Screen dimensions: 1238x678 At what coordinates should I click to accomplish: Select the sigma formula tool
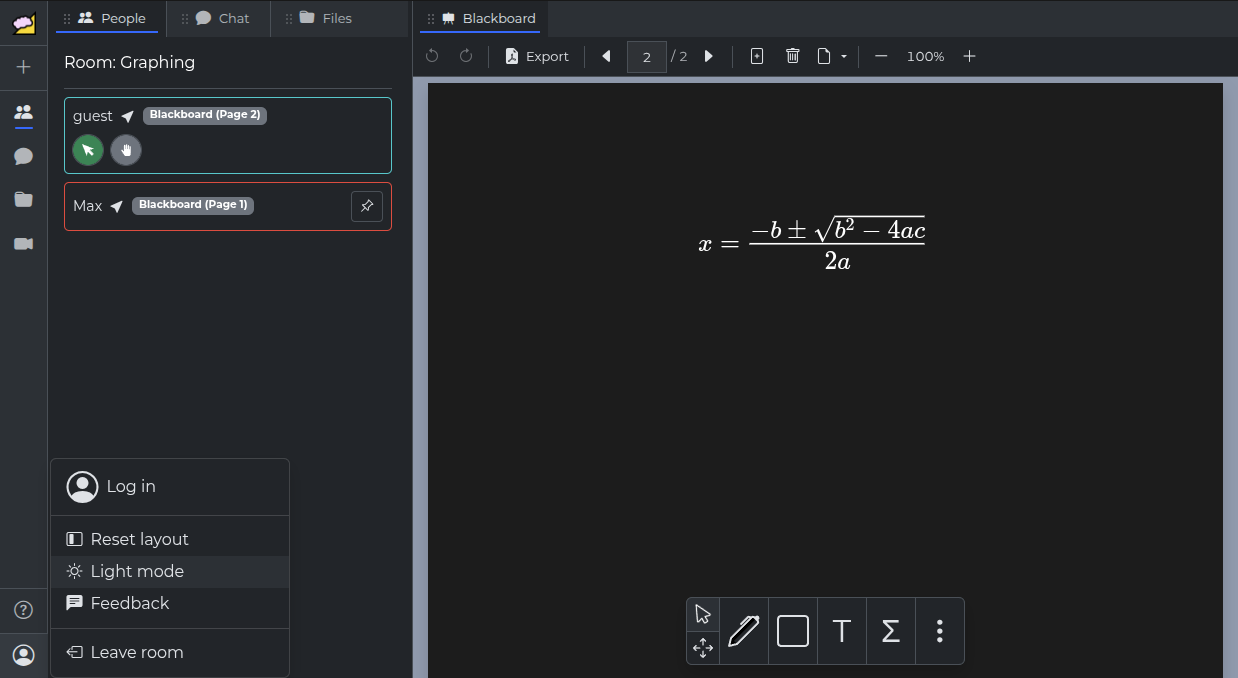click(891, 631)
